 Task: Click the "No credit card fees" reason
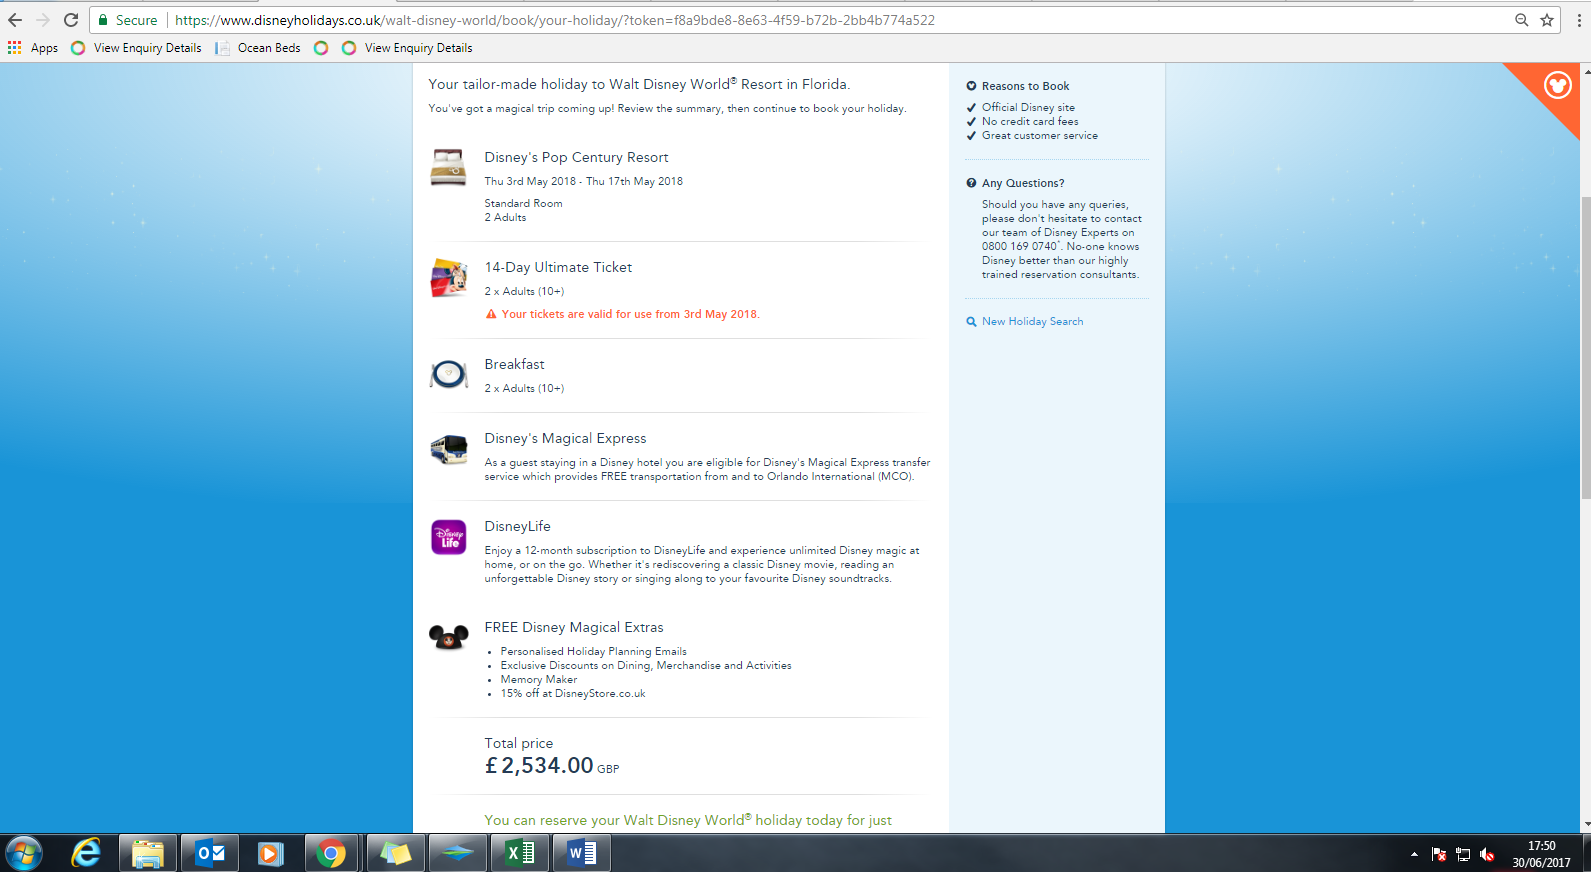pos(1030,122)
